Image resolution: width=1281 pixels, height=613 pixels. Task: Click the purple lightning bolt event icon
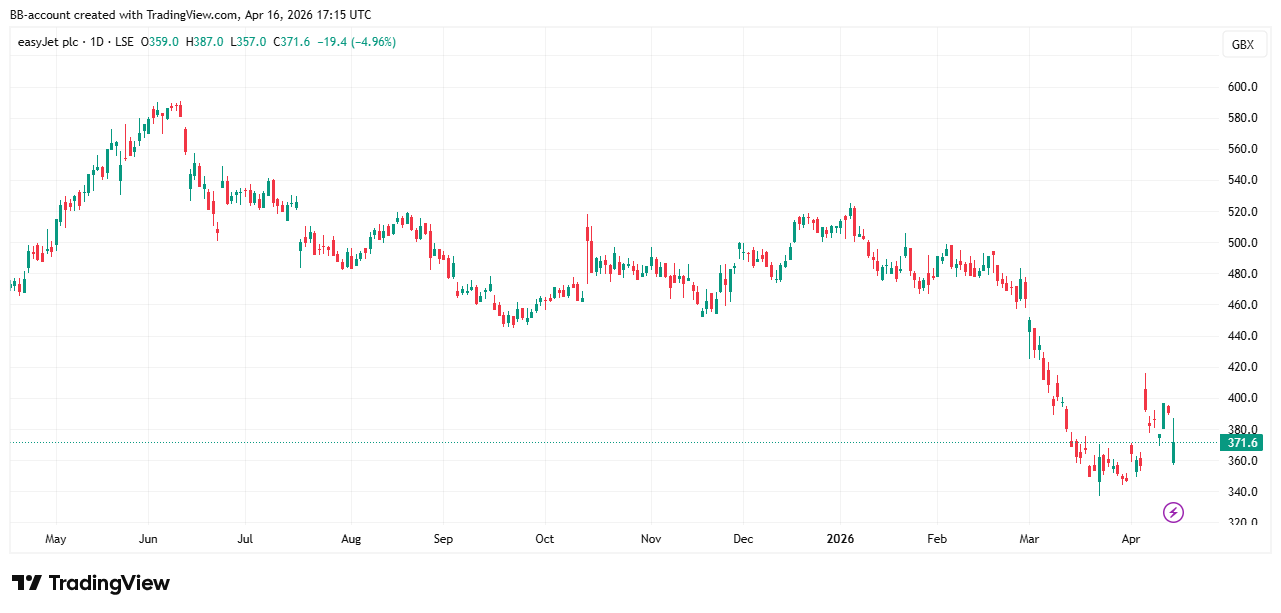[x=1173, y=513]
